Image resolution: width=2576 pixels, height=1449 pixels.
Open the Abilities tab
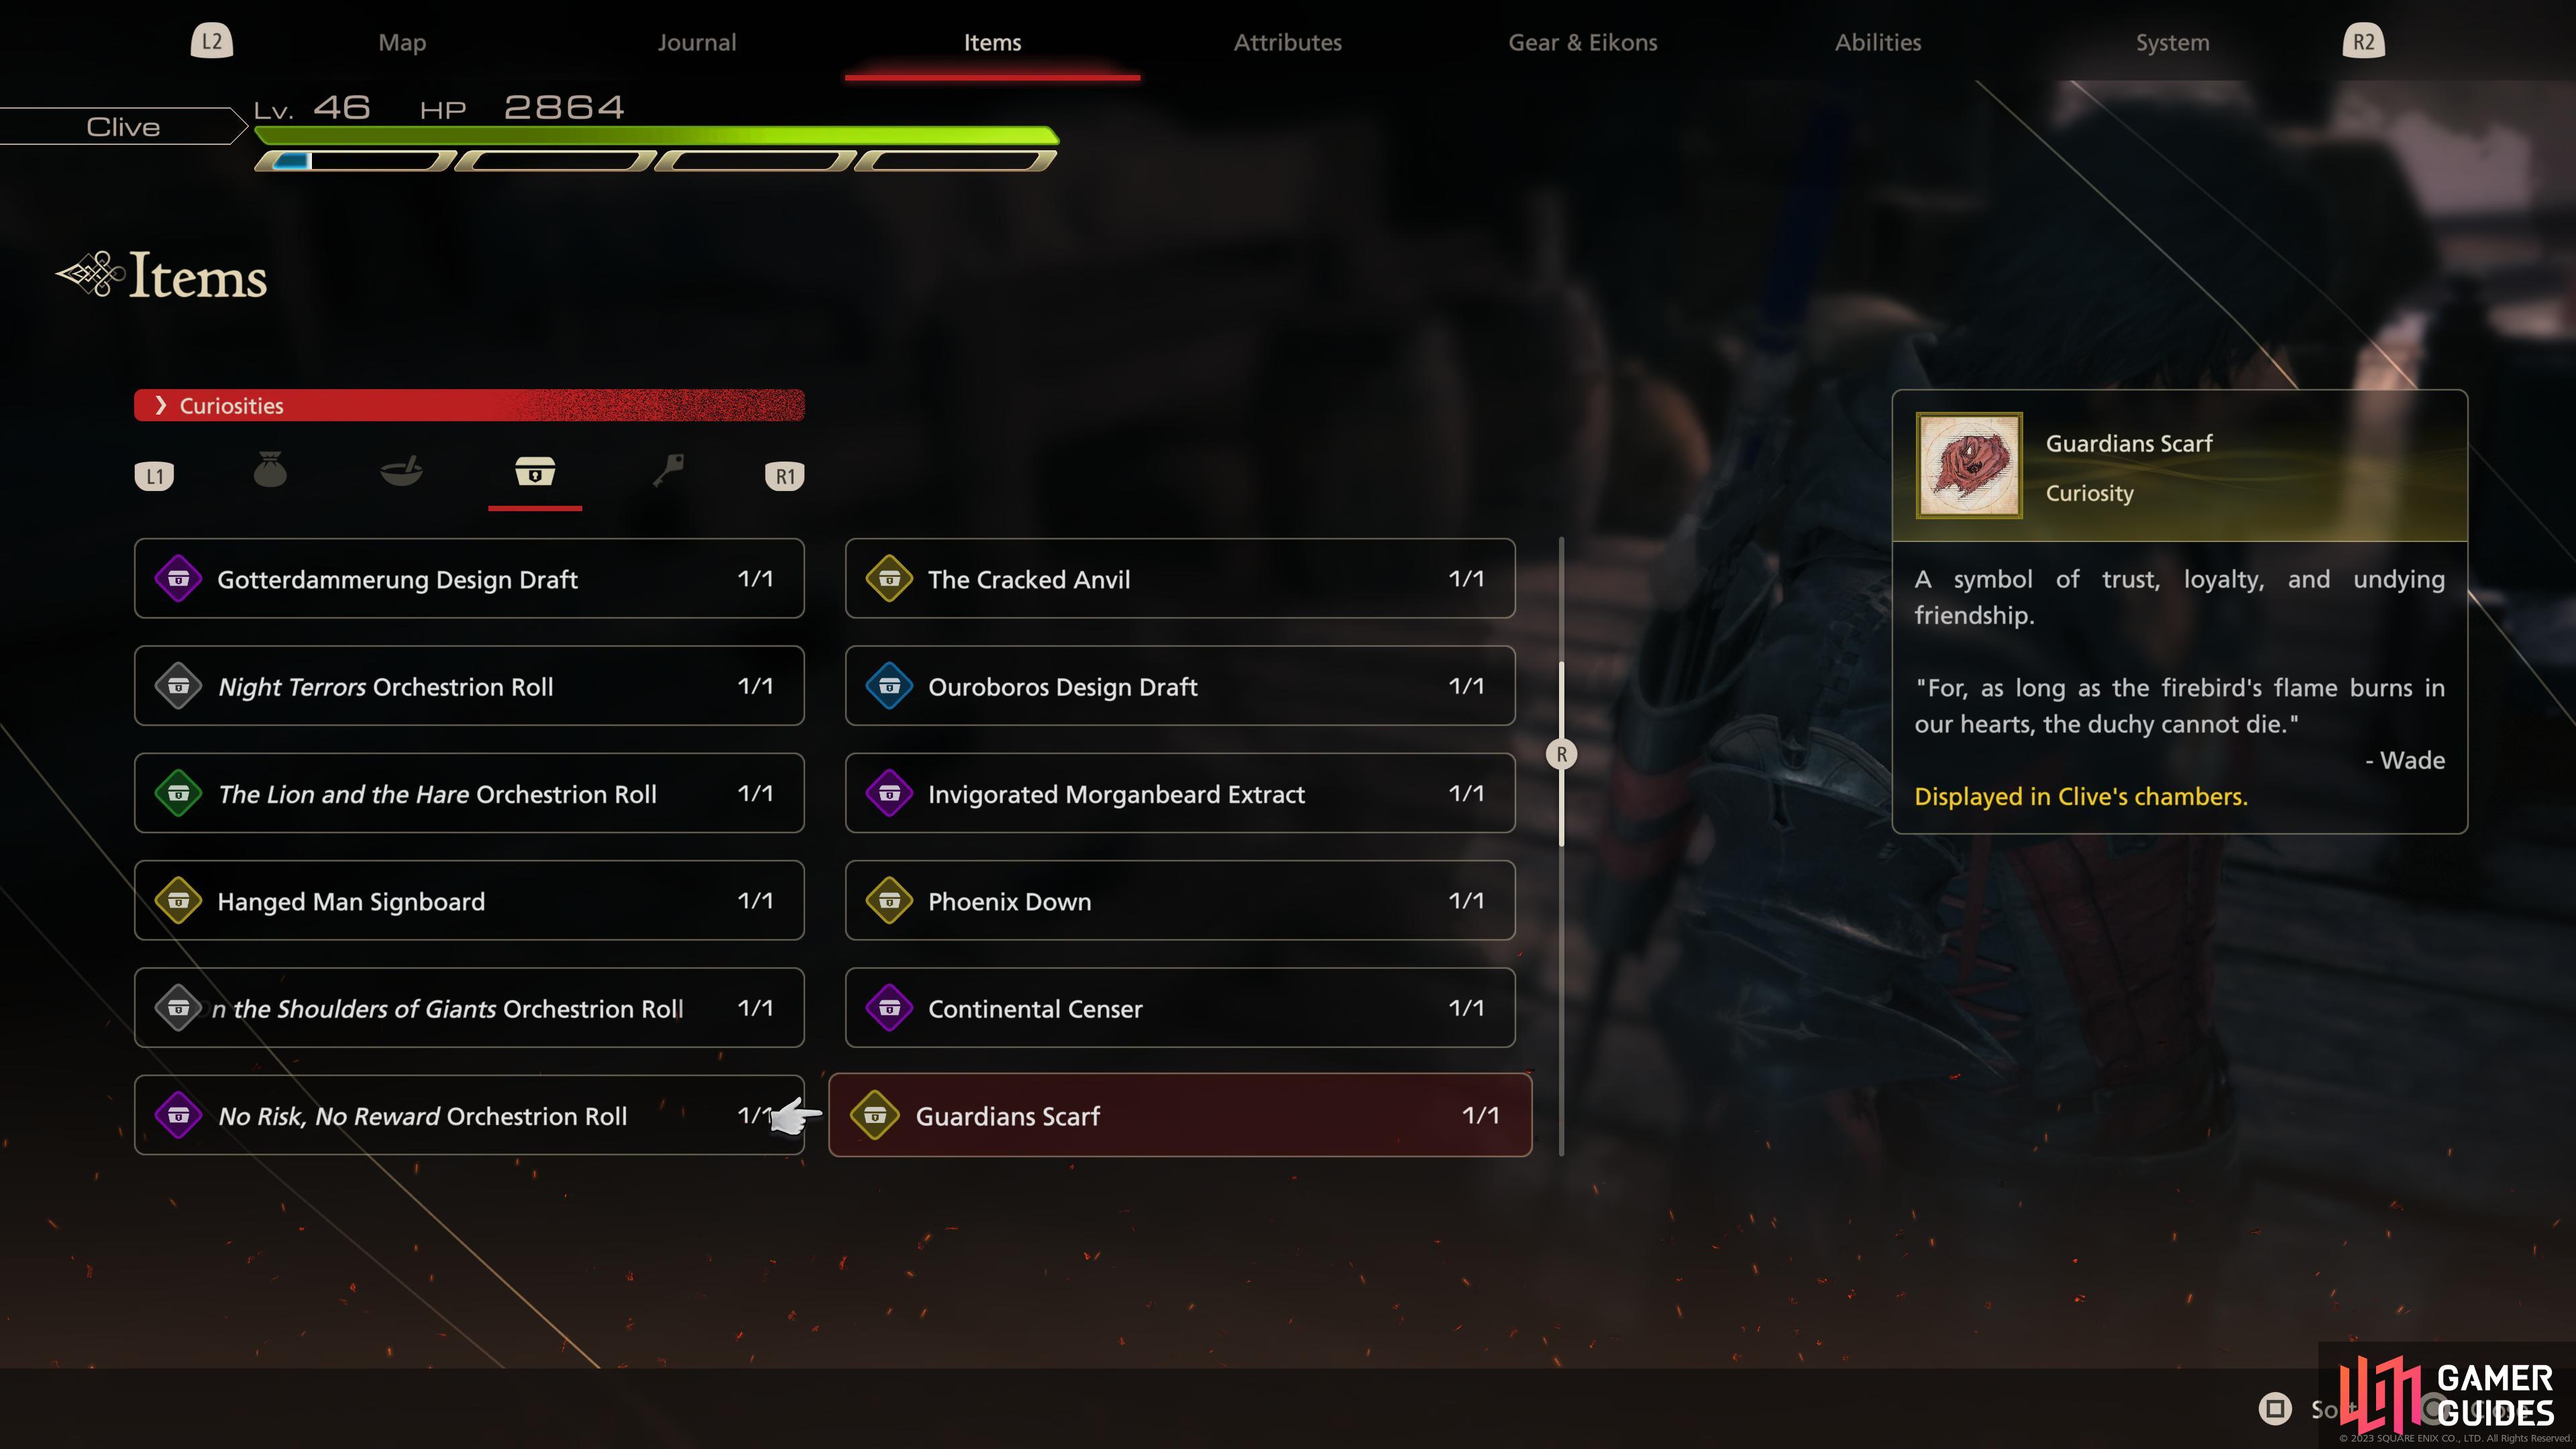[x=1878, y=42]
